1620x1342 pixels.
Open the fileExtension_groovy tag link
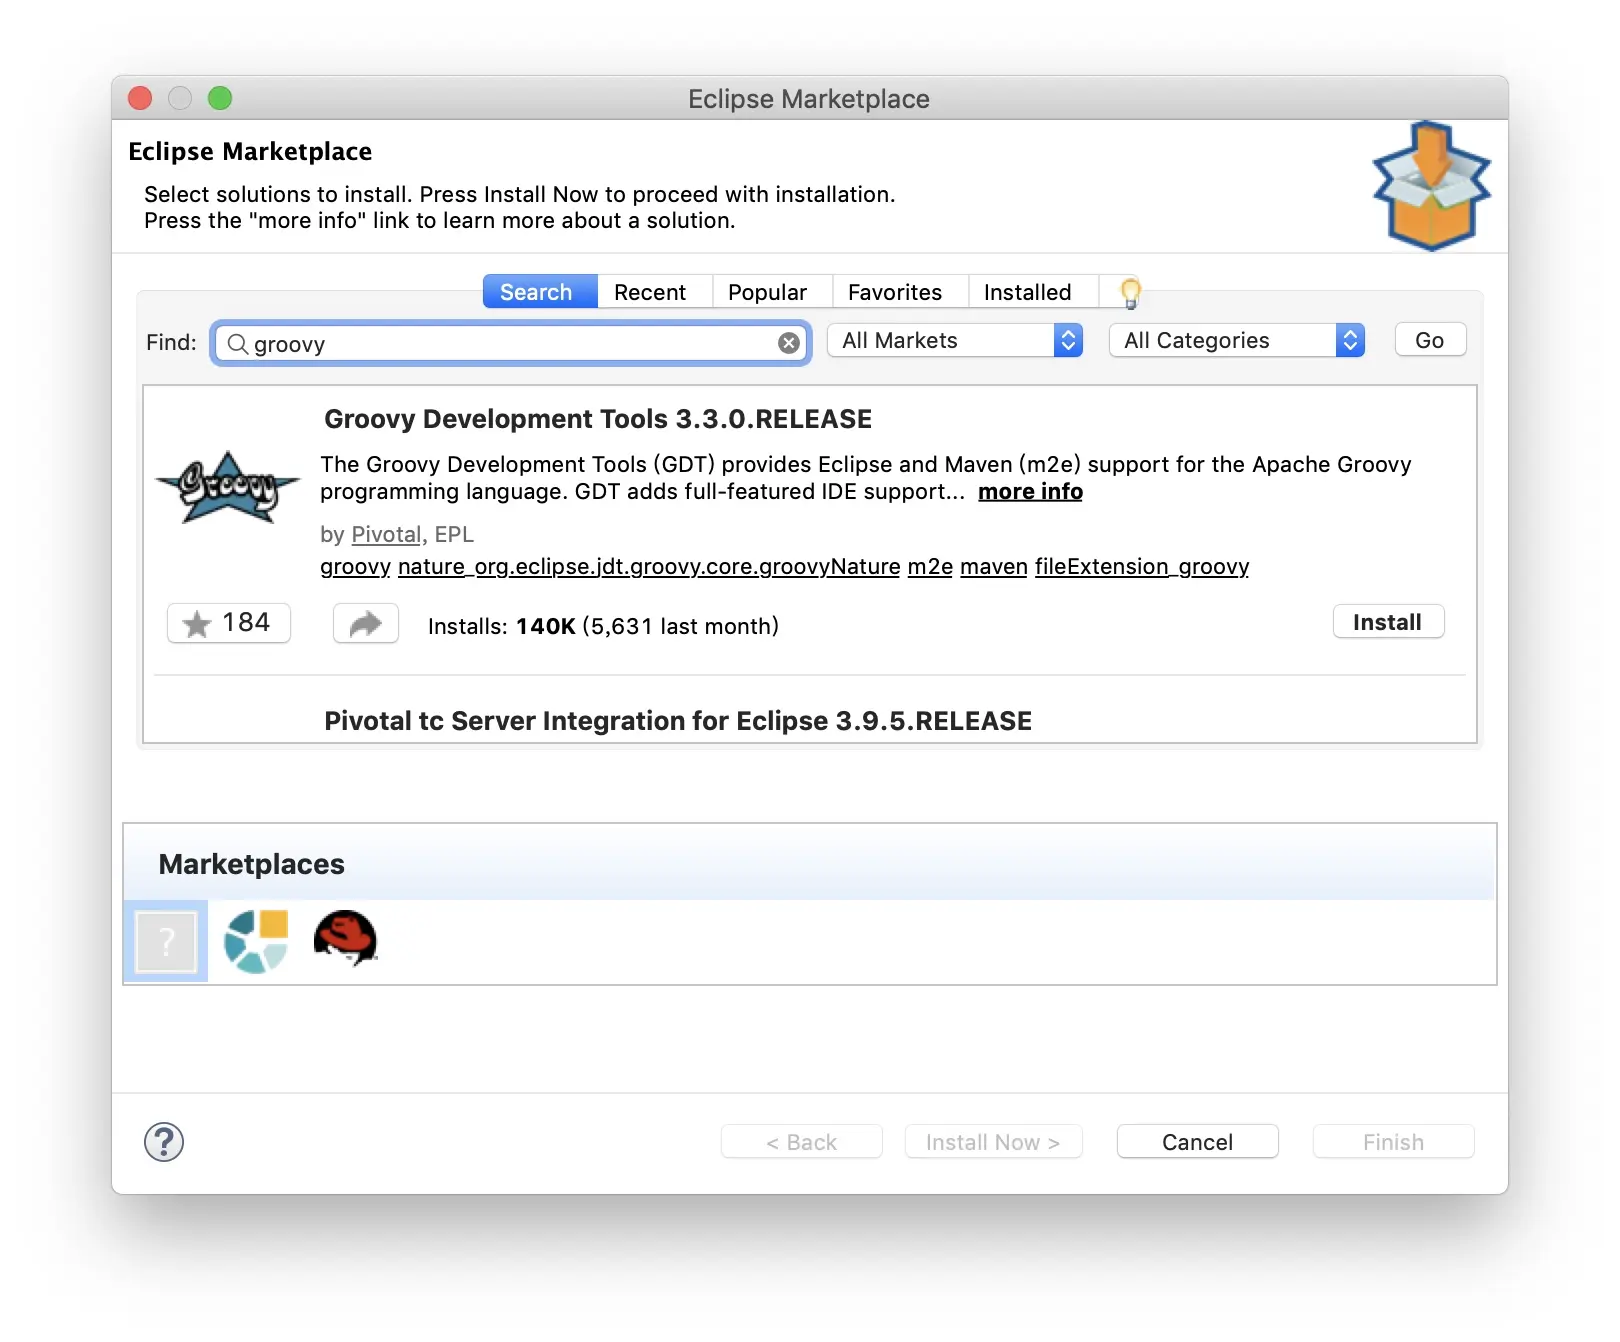coord(1142,567)
